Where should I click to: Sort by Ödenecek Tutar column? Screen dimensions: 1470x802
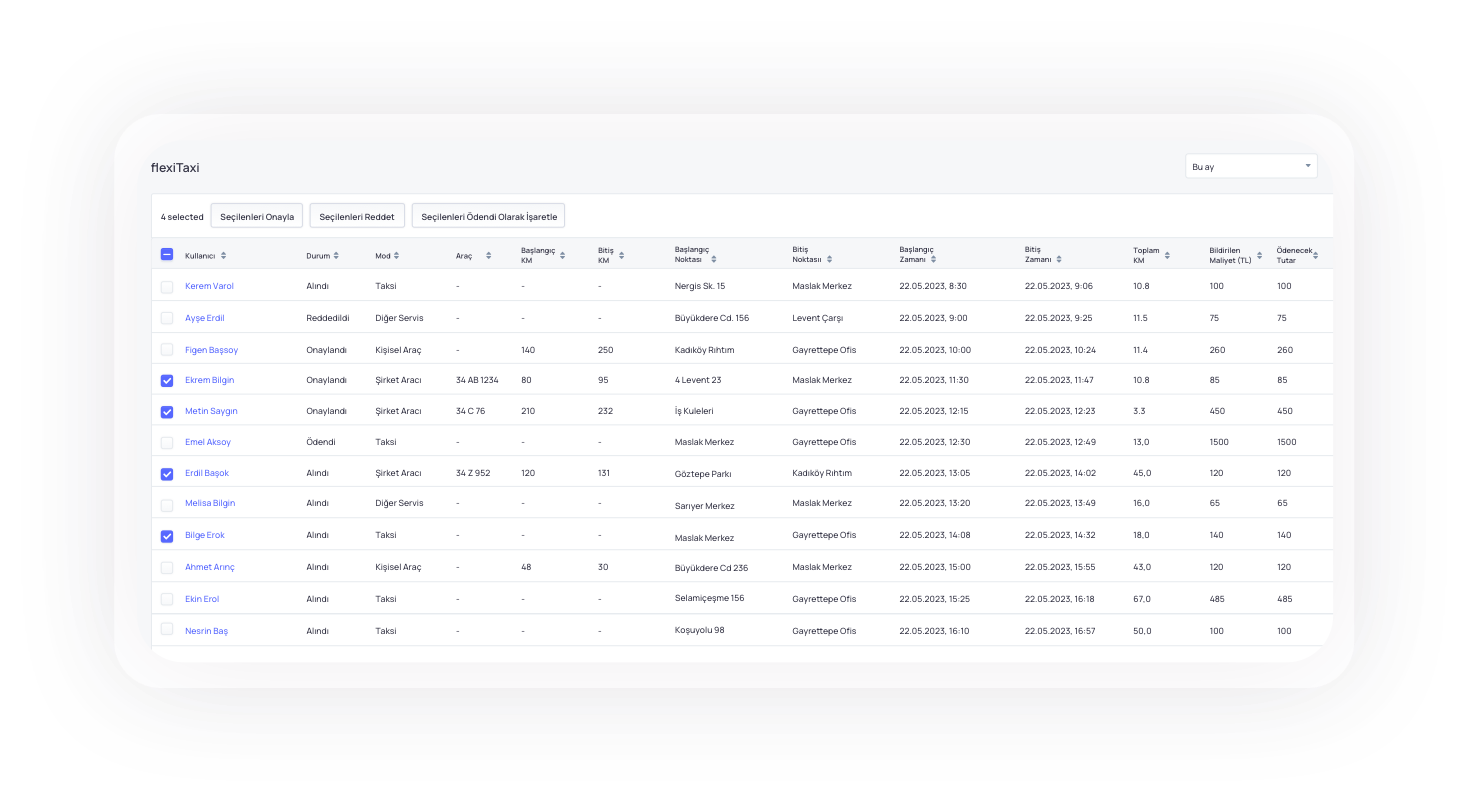1315,256
